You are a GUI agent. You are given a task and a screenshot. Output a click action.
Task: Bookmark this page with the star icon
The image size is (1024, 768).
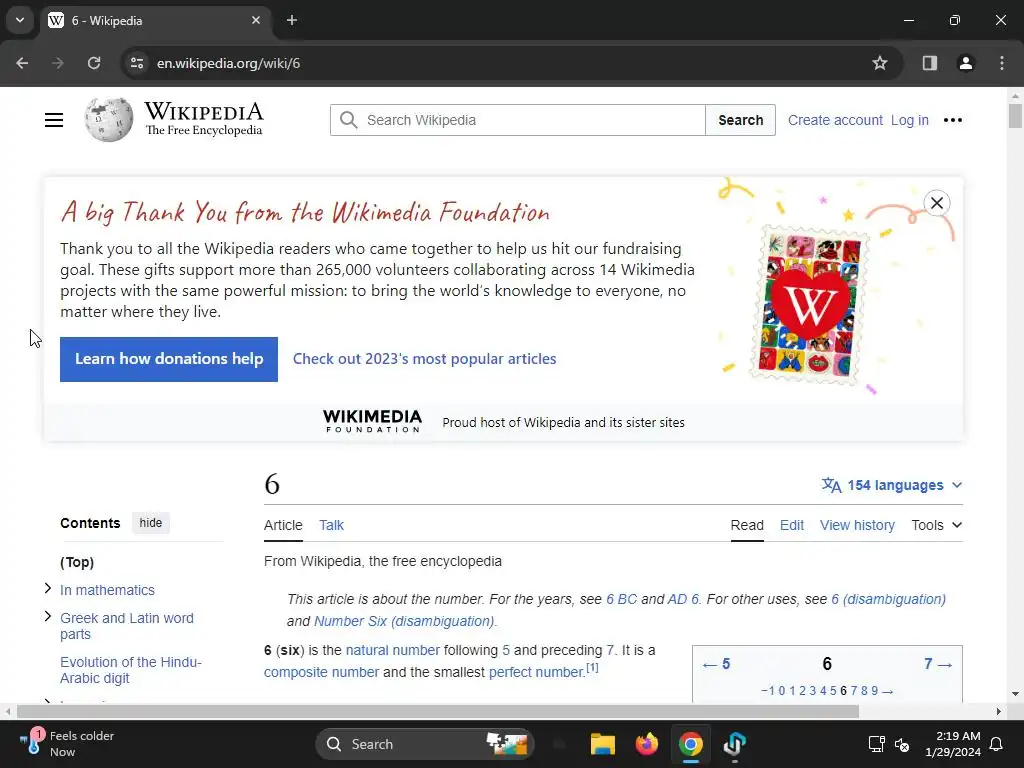(880, 63)
